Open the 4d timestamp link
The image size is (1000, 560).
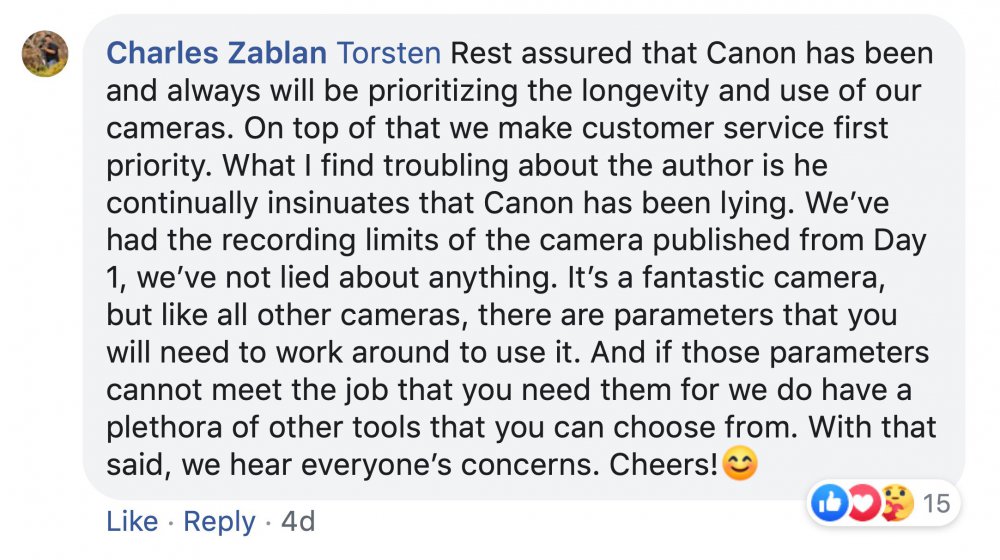coord(298,521)
